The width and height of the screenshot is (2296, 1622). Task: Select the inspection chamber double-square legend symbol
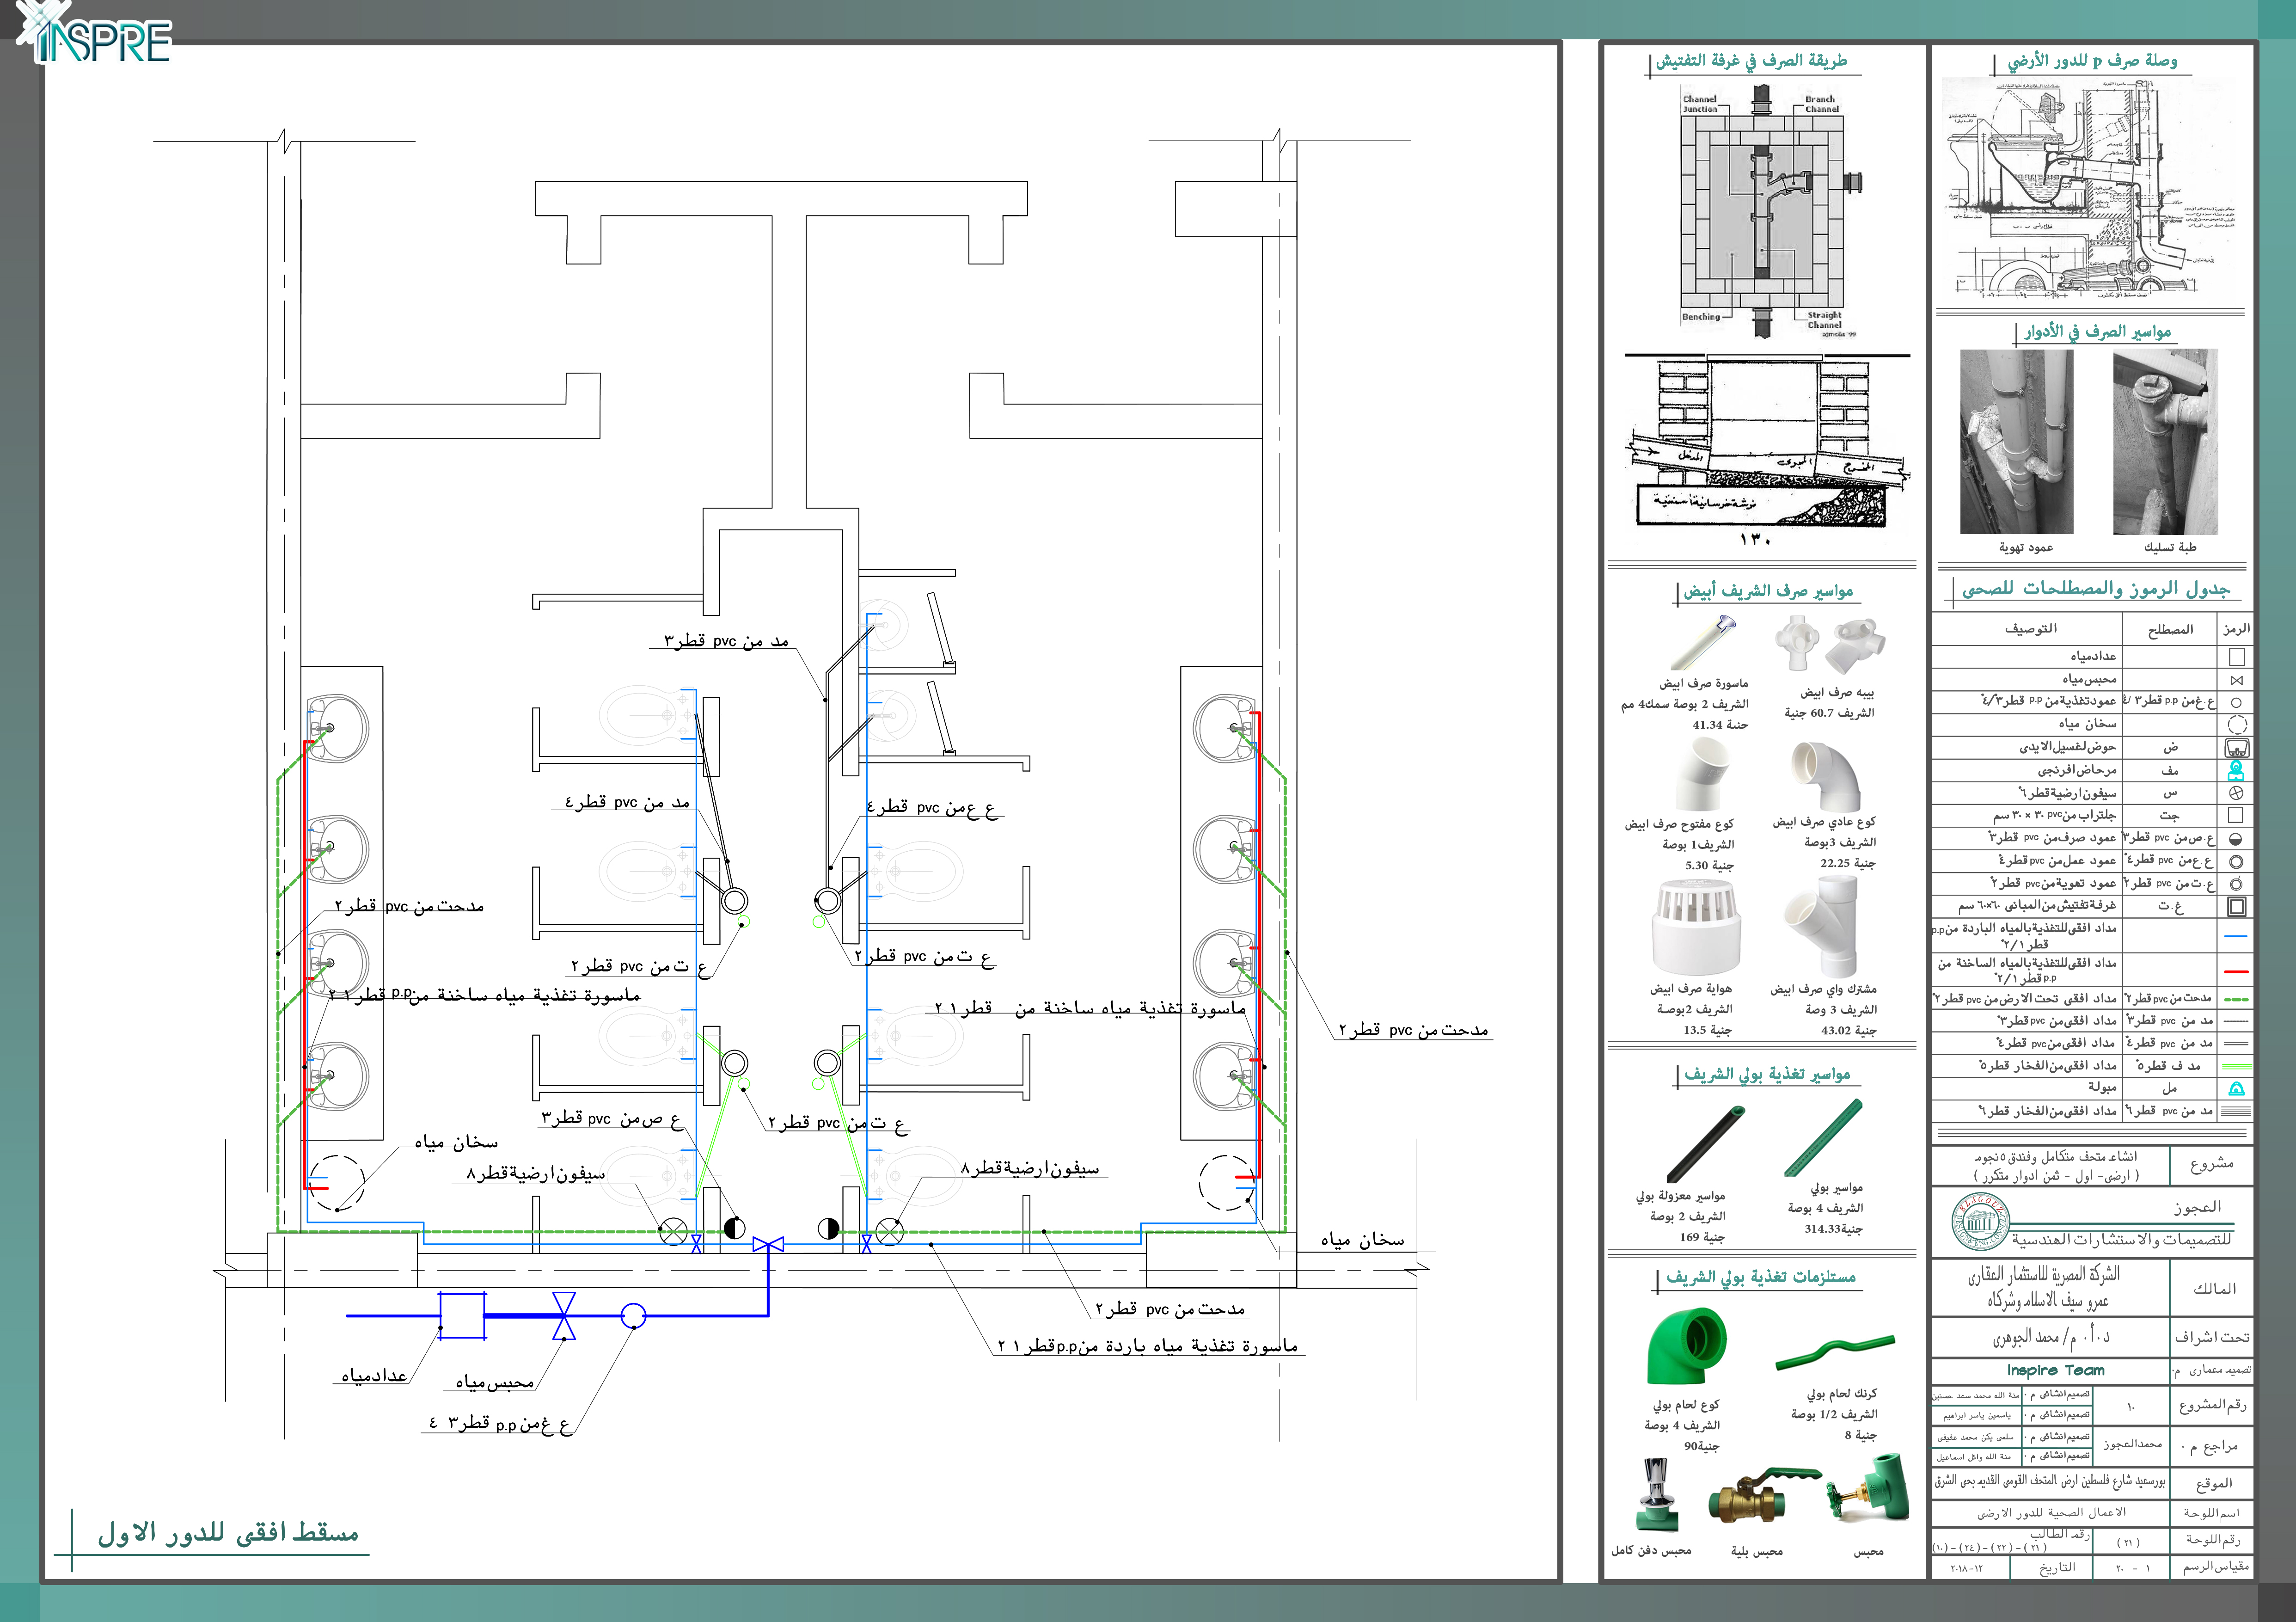[x=2237, y=907]
